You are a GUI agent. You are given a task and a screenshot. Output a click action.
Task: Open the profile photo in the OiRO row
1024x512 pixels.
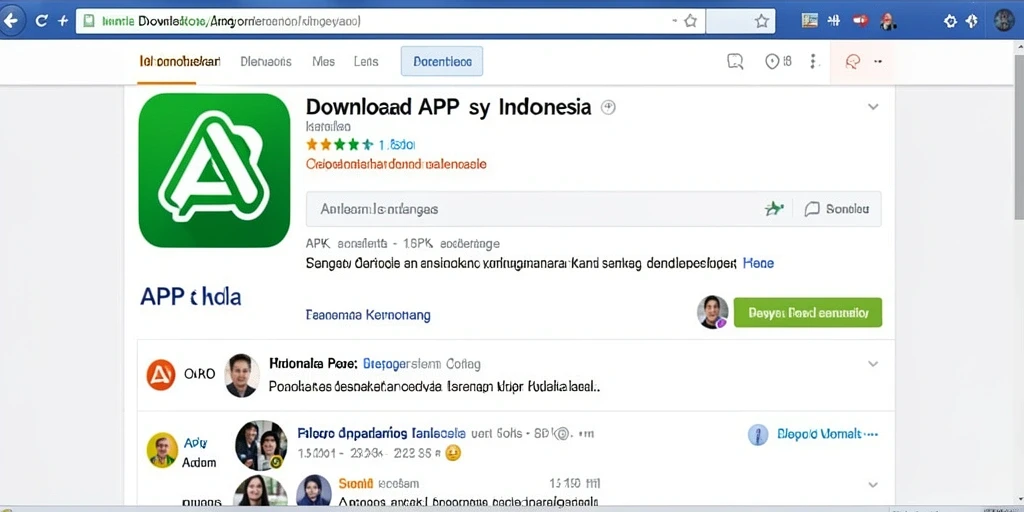click(x=242, y=376)
